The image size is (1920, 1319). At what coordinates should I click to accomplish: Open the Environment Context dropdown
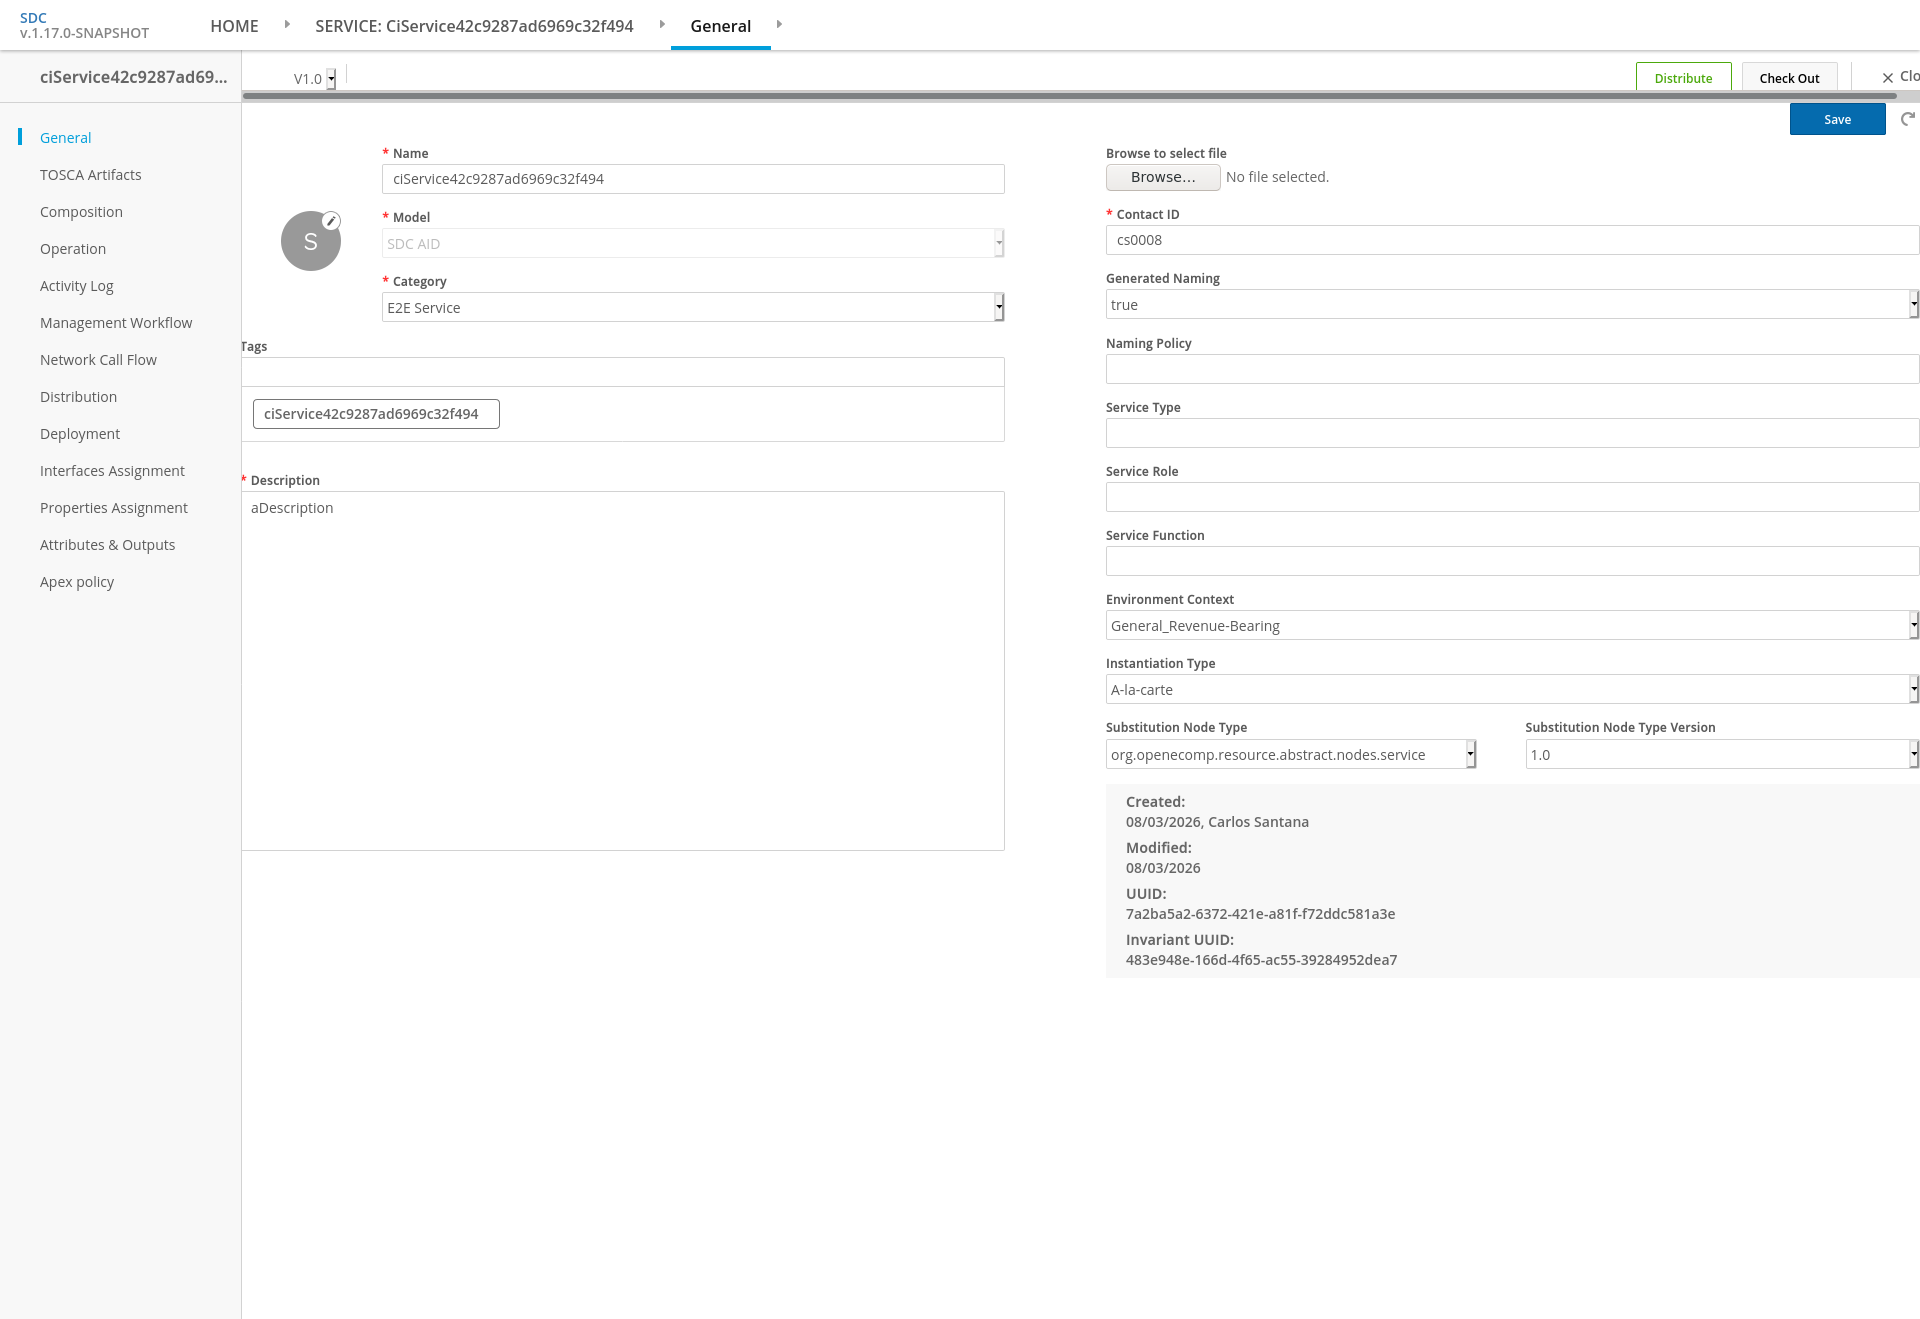pyautogui.click(x=1512, y=625)
